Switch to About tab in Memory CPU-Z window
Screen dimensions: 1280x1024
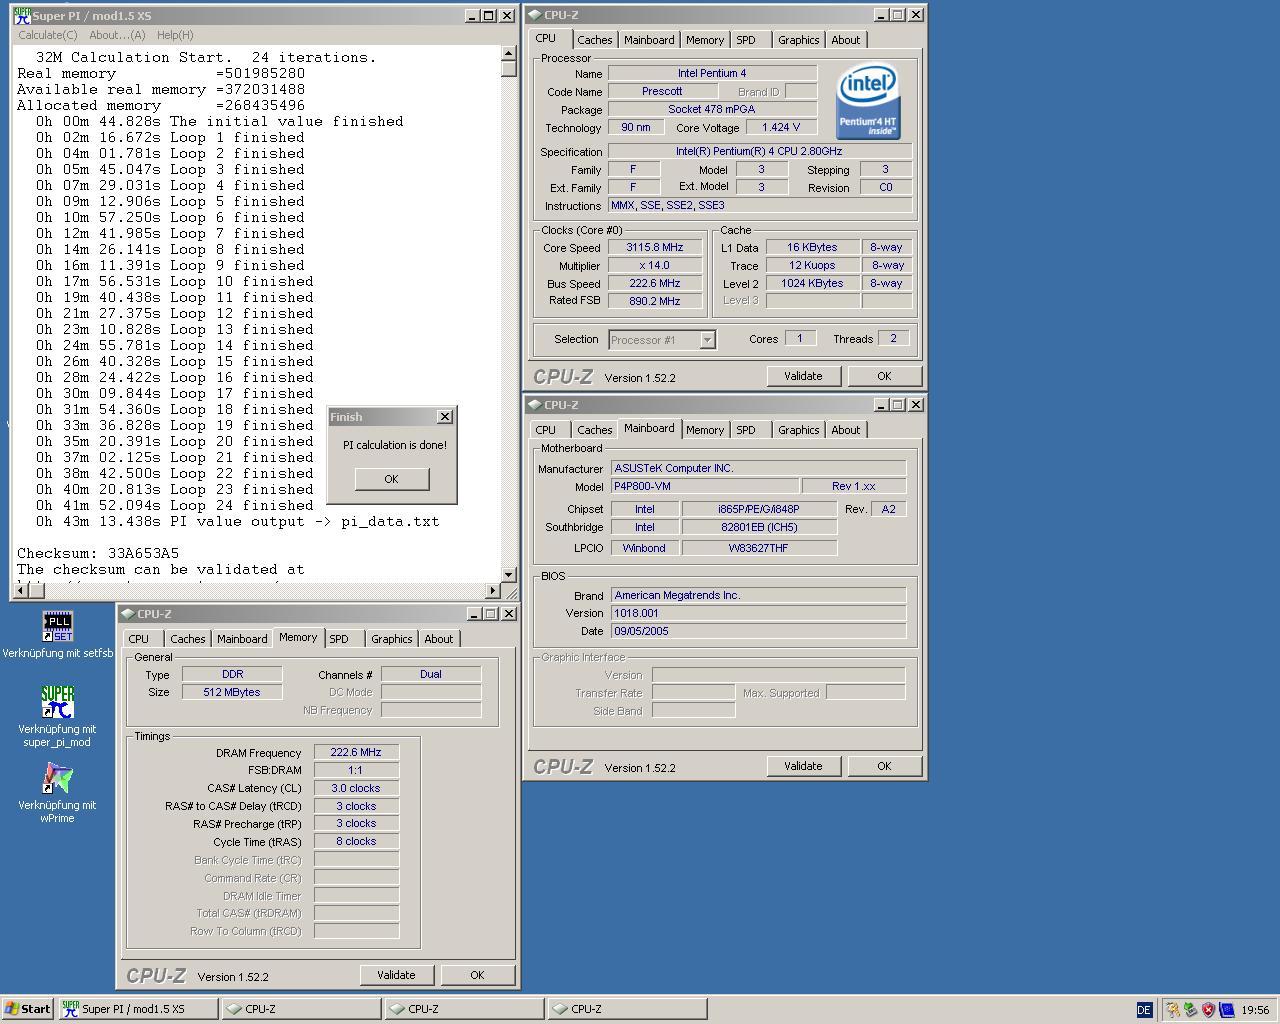coord(438,639)
